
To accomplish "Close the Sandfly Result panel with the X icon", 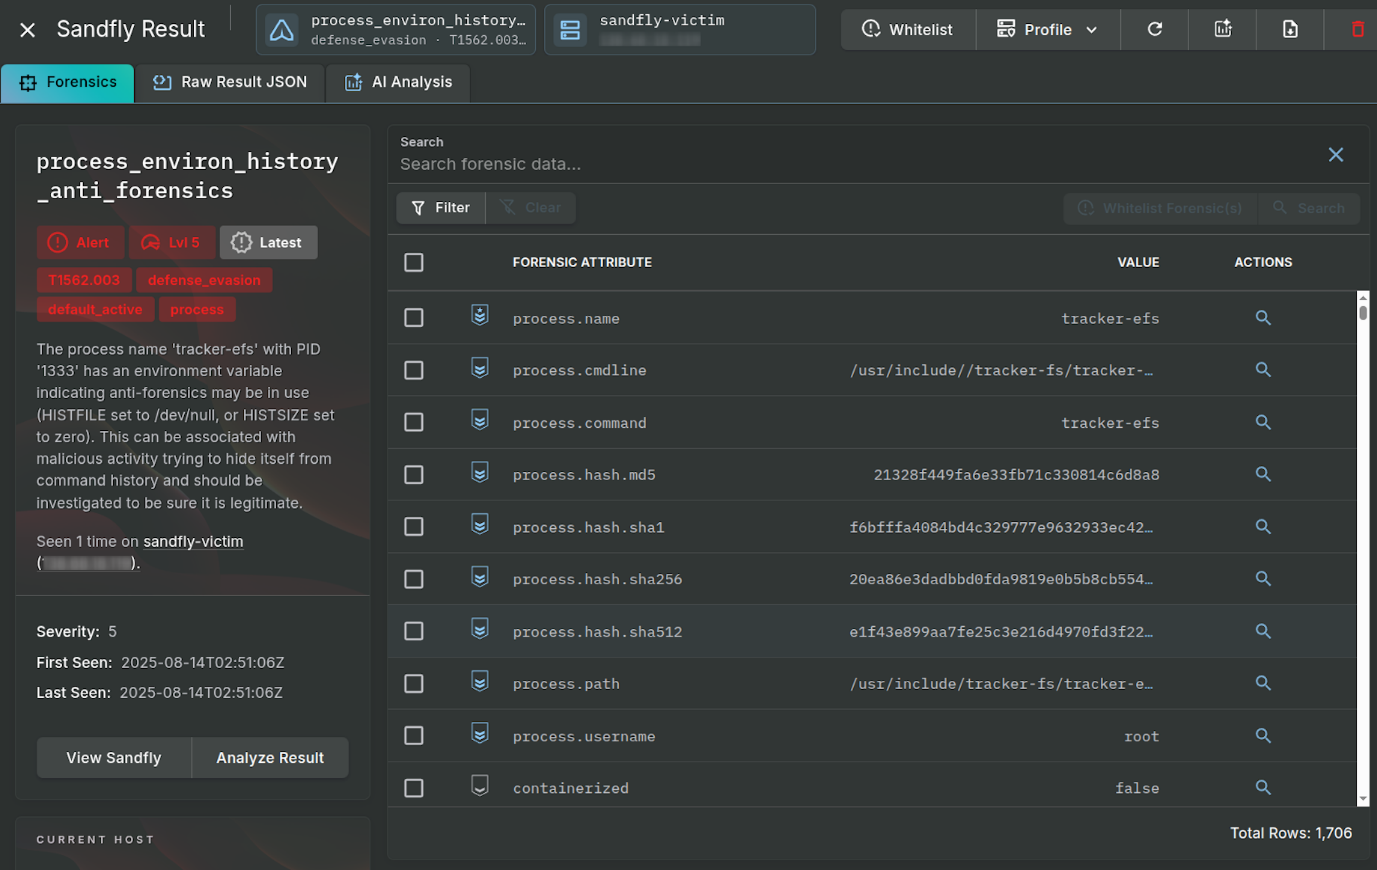I will point(28,30).
